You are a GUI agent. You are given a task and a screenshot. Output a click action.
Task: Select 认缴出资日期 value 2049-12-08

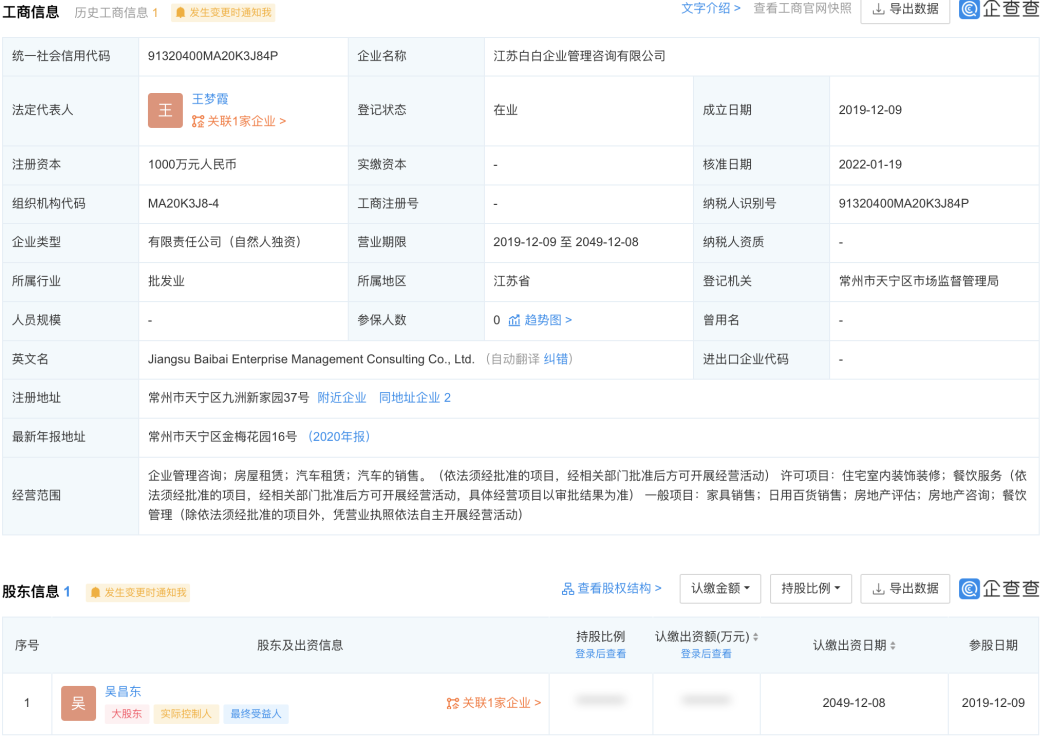tap(854, 703)
